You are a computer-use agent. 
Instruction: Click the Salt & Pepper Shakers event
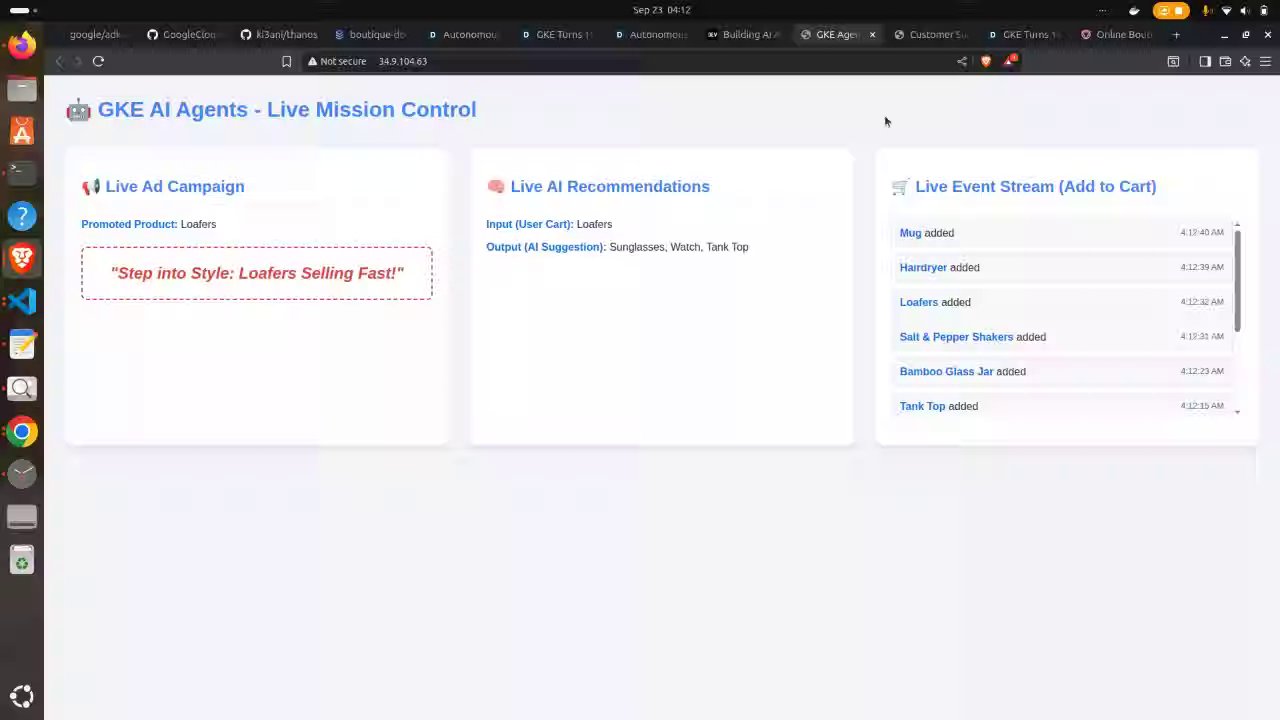pyautogui.click(x=1061, y=337)
